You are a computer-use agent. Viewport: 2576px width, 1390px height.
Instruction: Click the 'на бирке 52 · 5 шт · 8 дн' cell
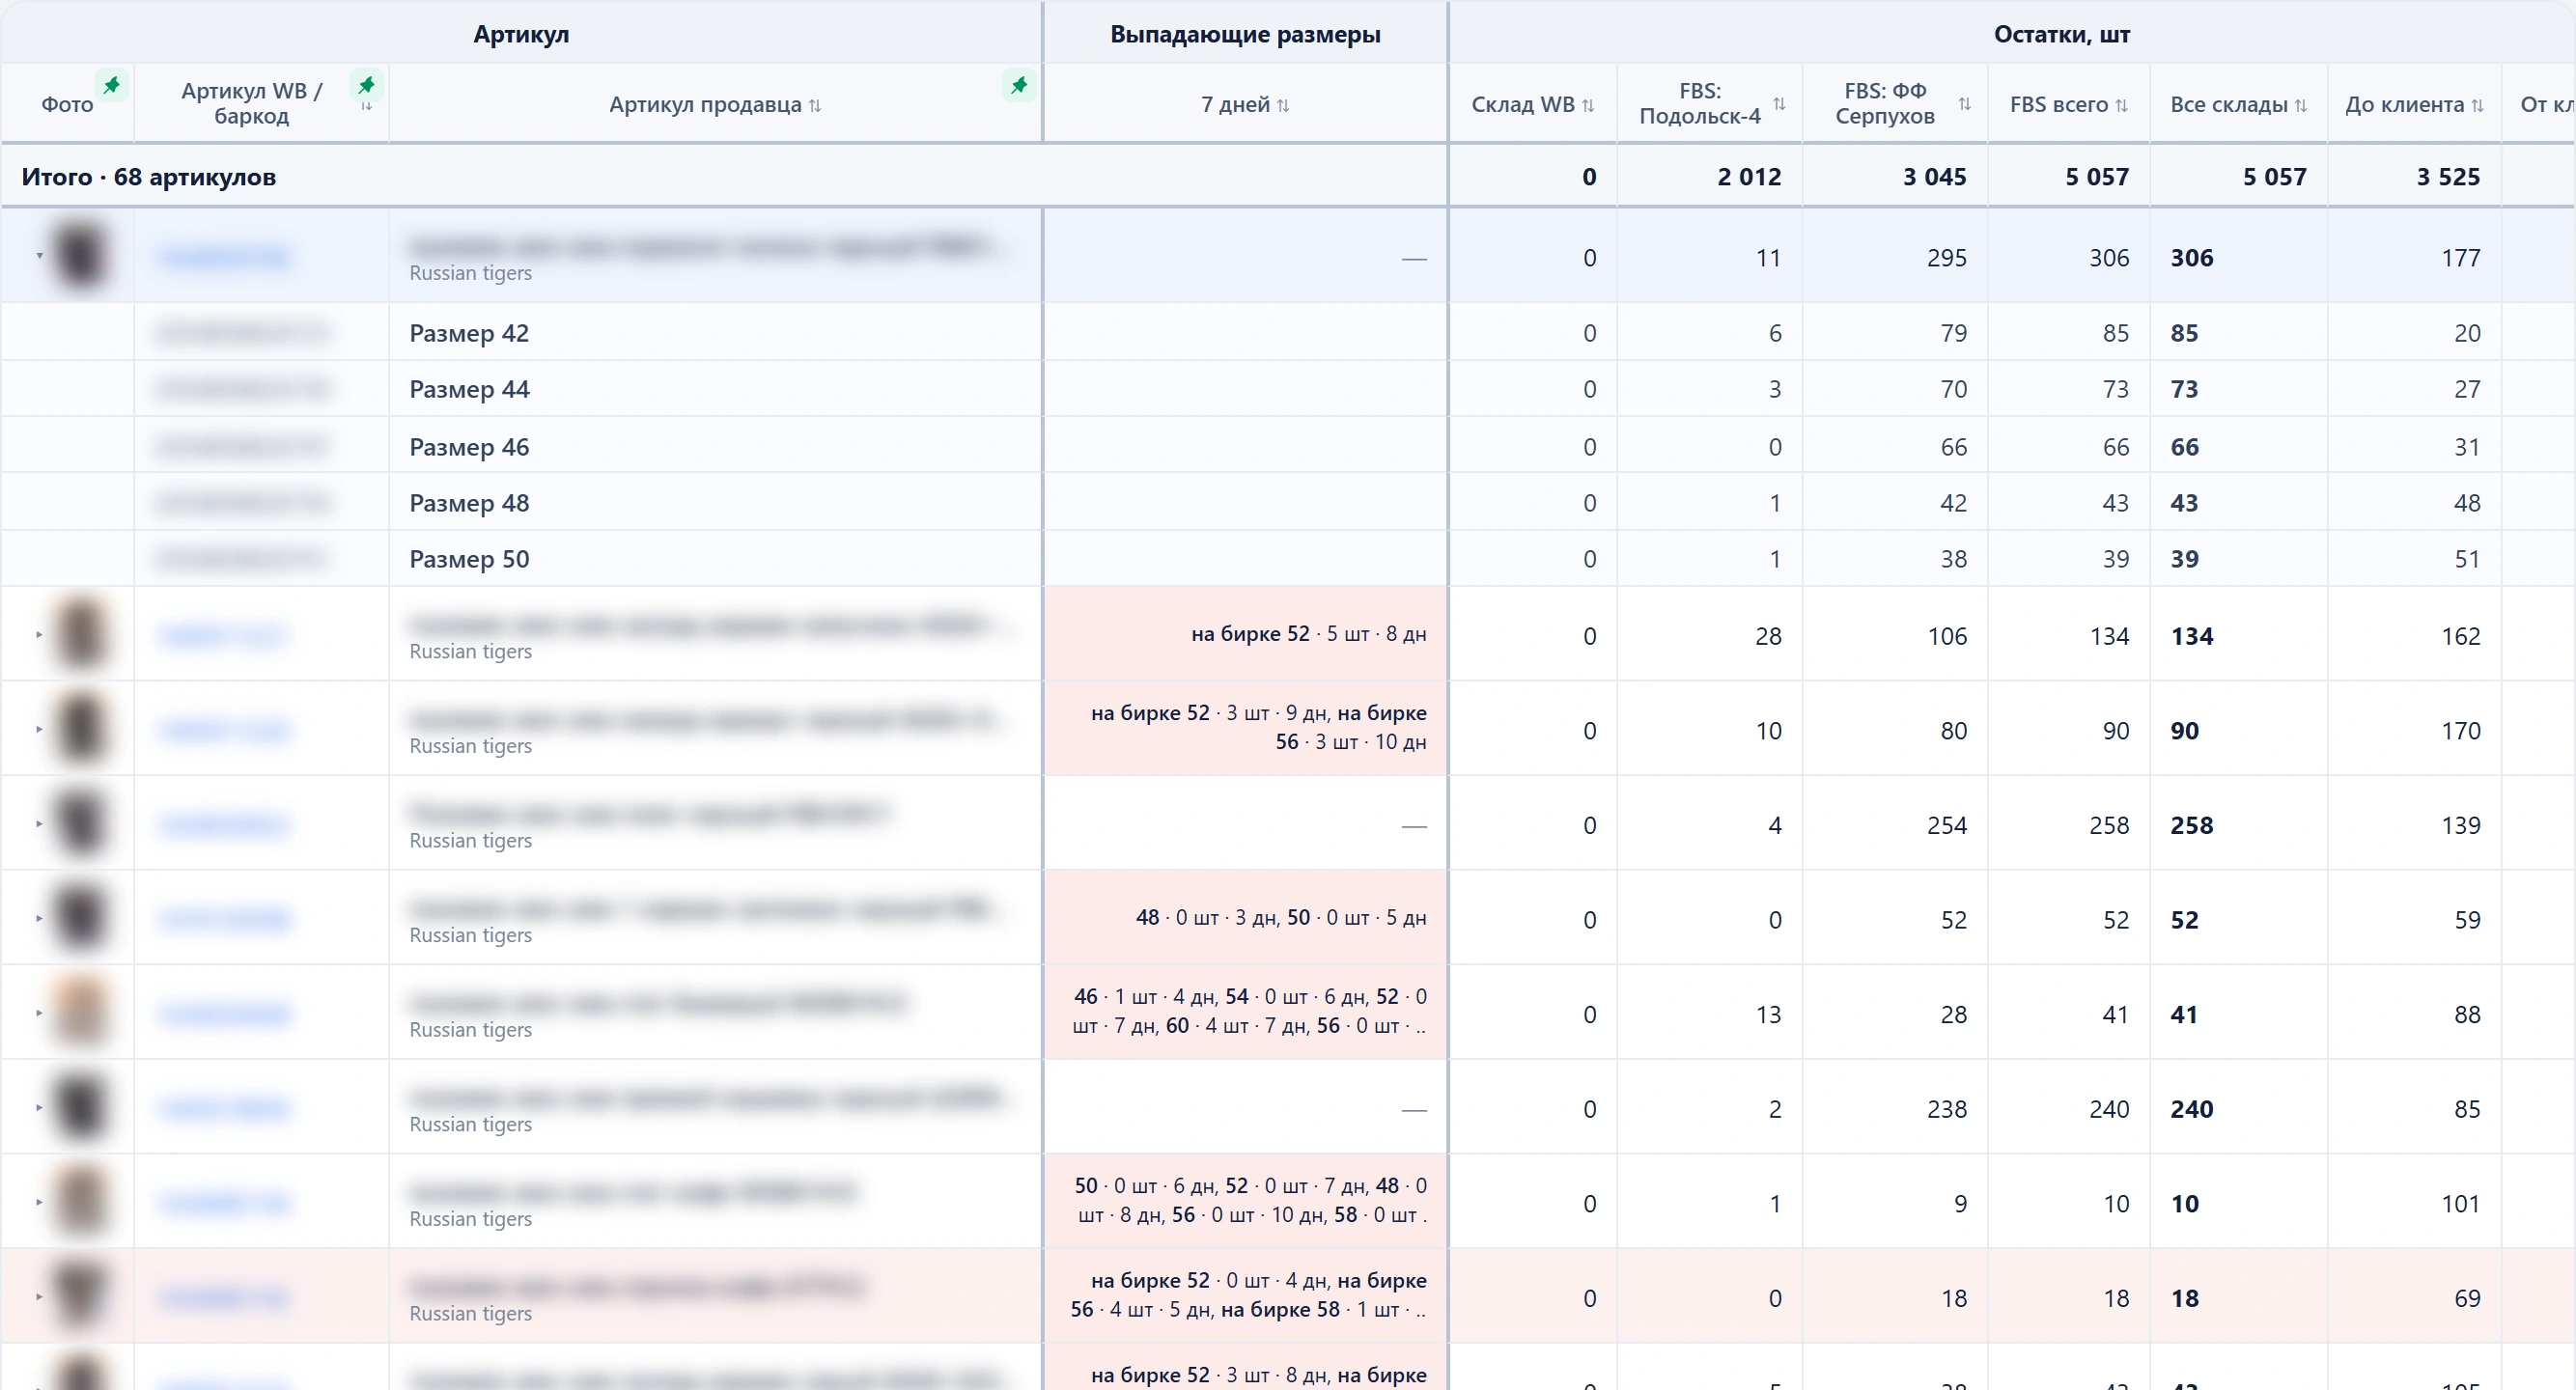tap(1245, 634)
